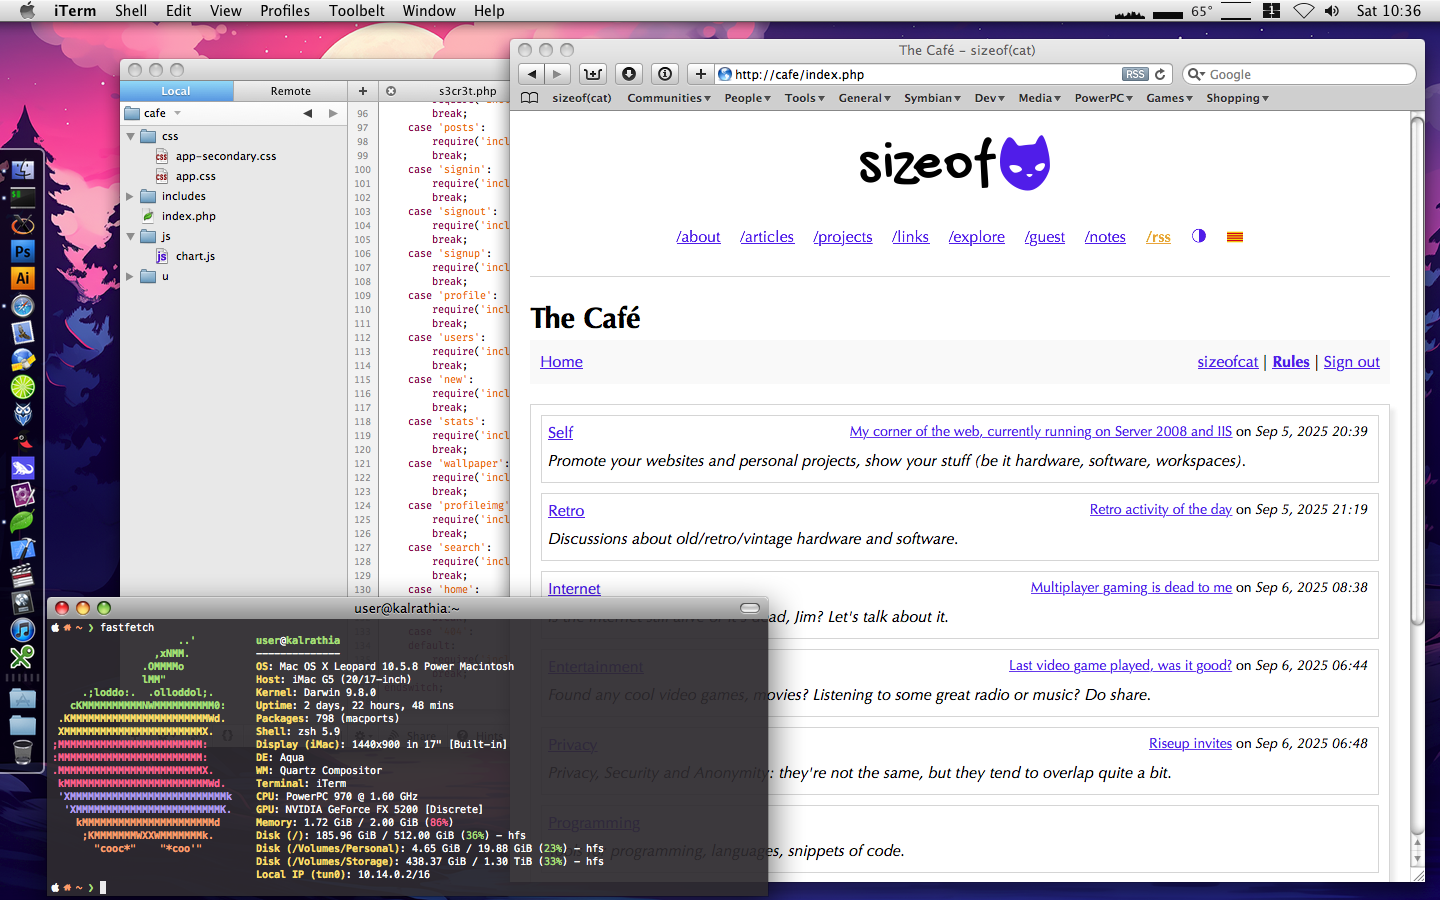Open the Toolbelt menu
Screen dimensions: 1440x900
(356, 11)
